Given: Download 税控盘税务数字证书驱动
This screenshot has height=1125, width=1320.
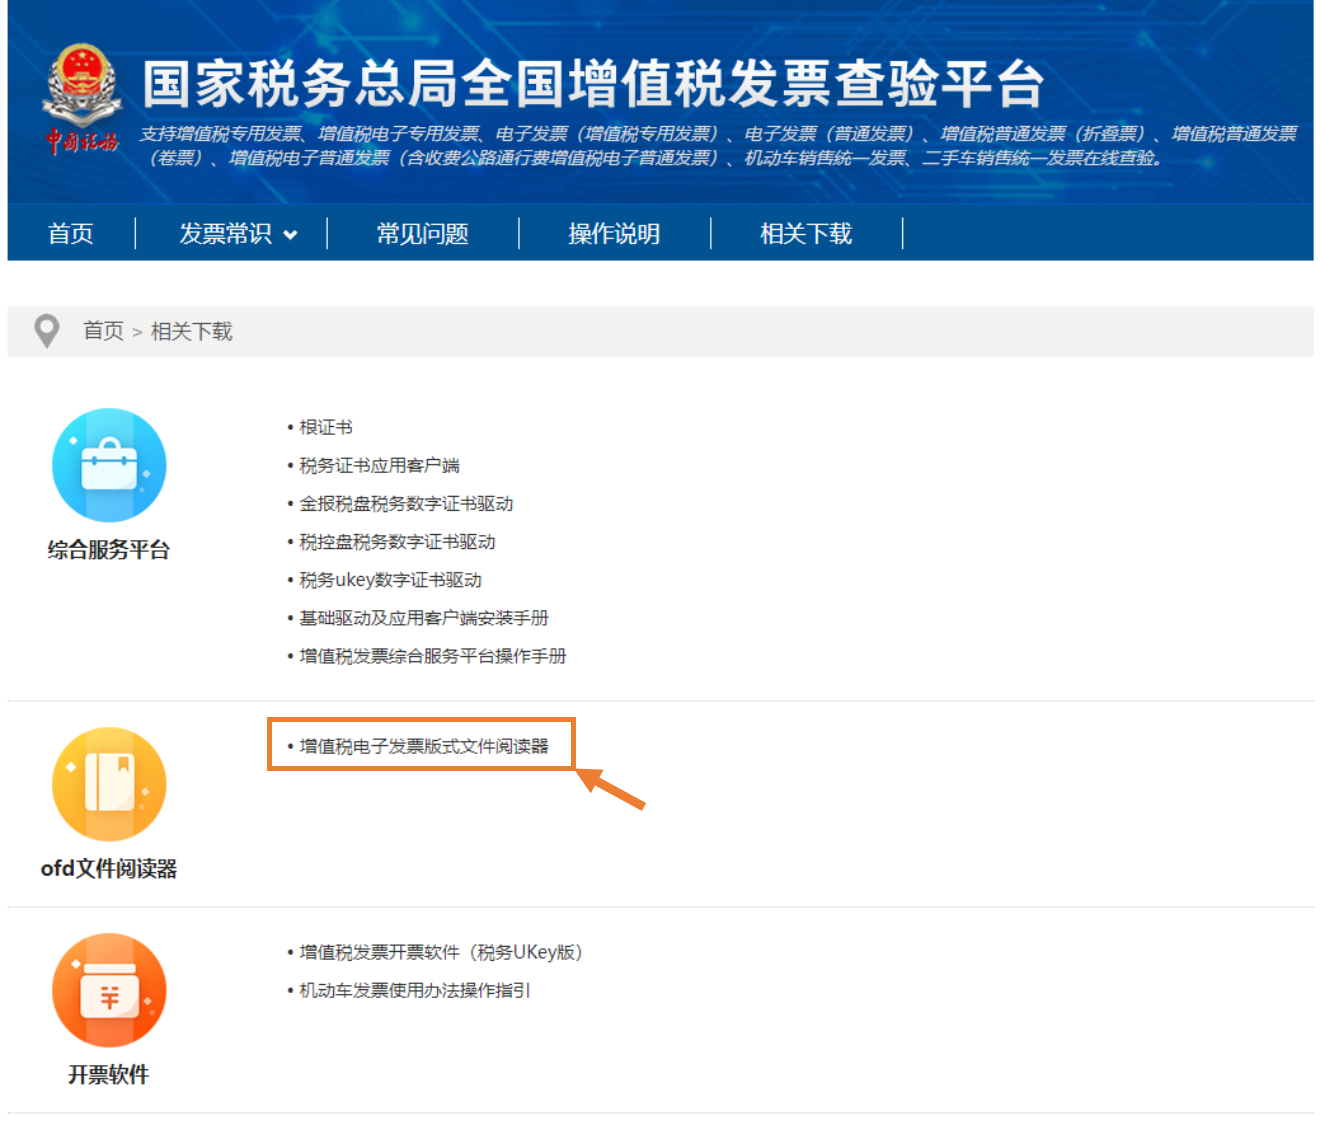Looking at the screenshot, I should [x=397, y=542].
